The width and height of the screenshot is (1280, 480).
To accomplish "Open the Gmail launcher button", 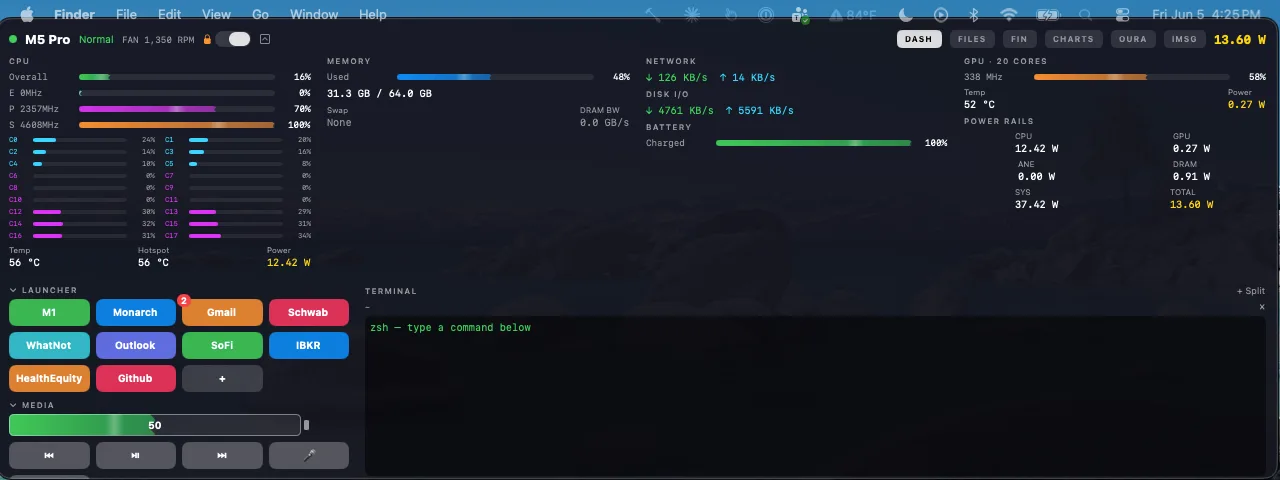I will [x=222, y=312].
